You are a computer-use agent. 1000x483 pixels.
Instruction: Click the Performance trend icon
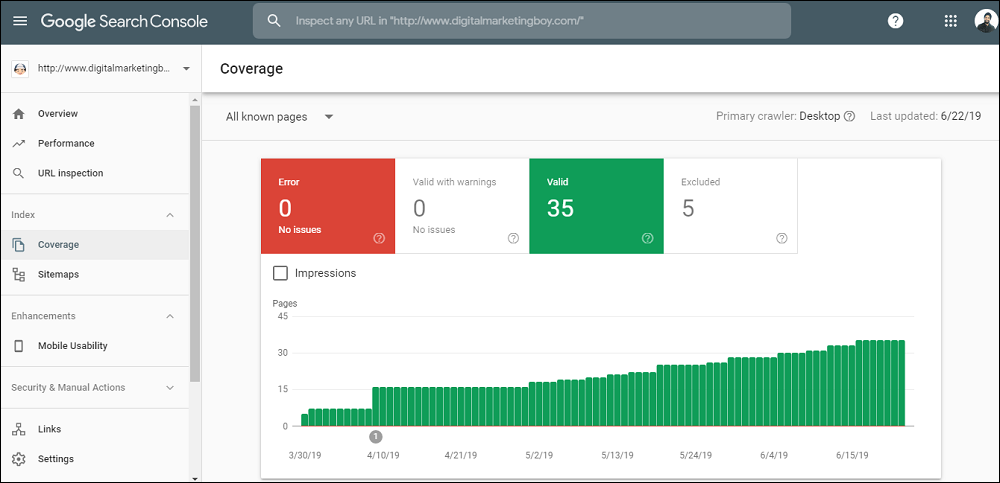click(18, 144)
